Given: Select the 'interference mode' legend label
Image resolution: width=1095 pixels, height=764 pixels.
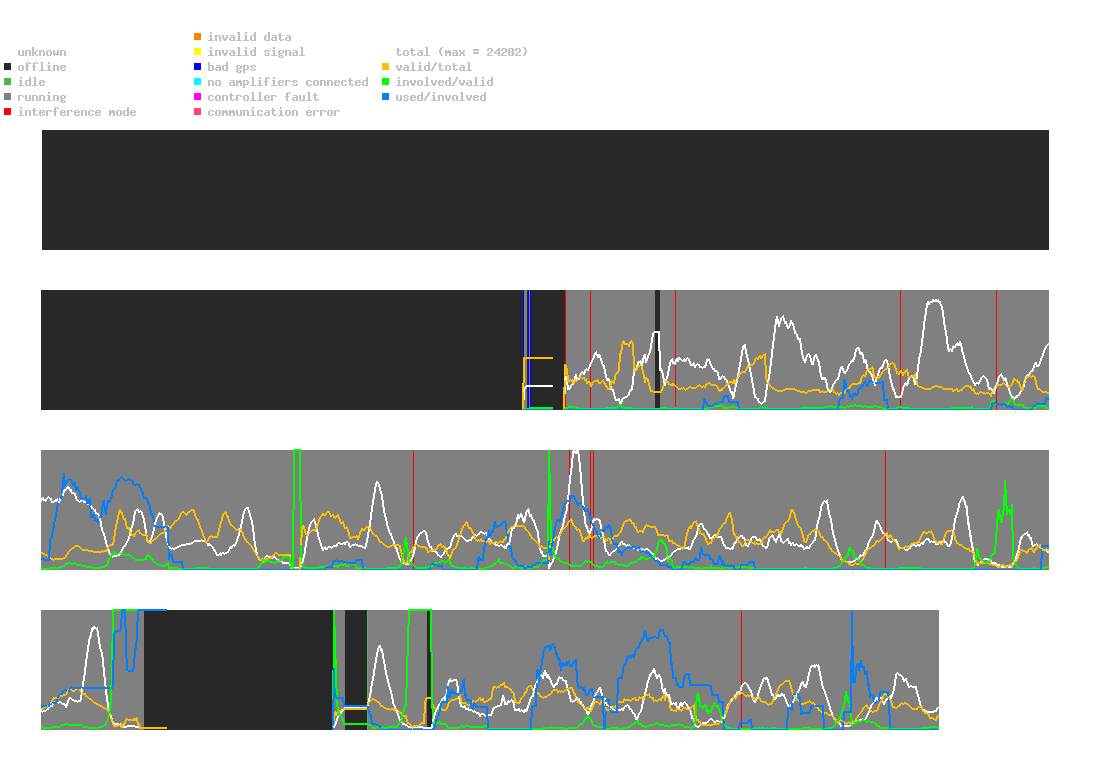Looking at the screenshot, I should tap(77, 112).
